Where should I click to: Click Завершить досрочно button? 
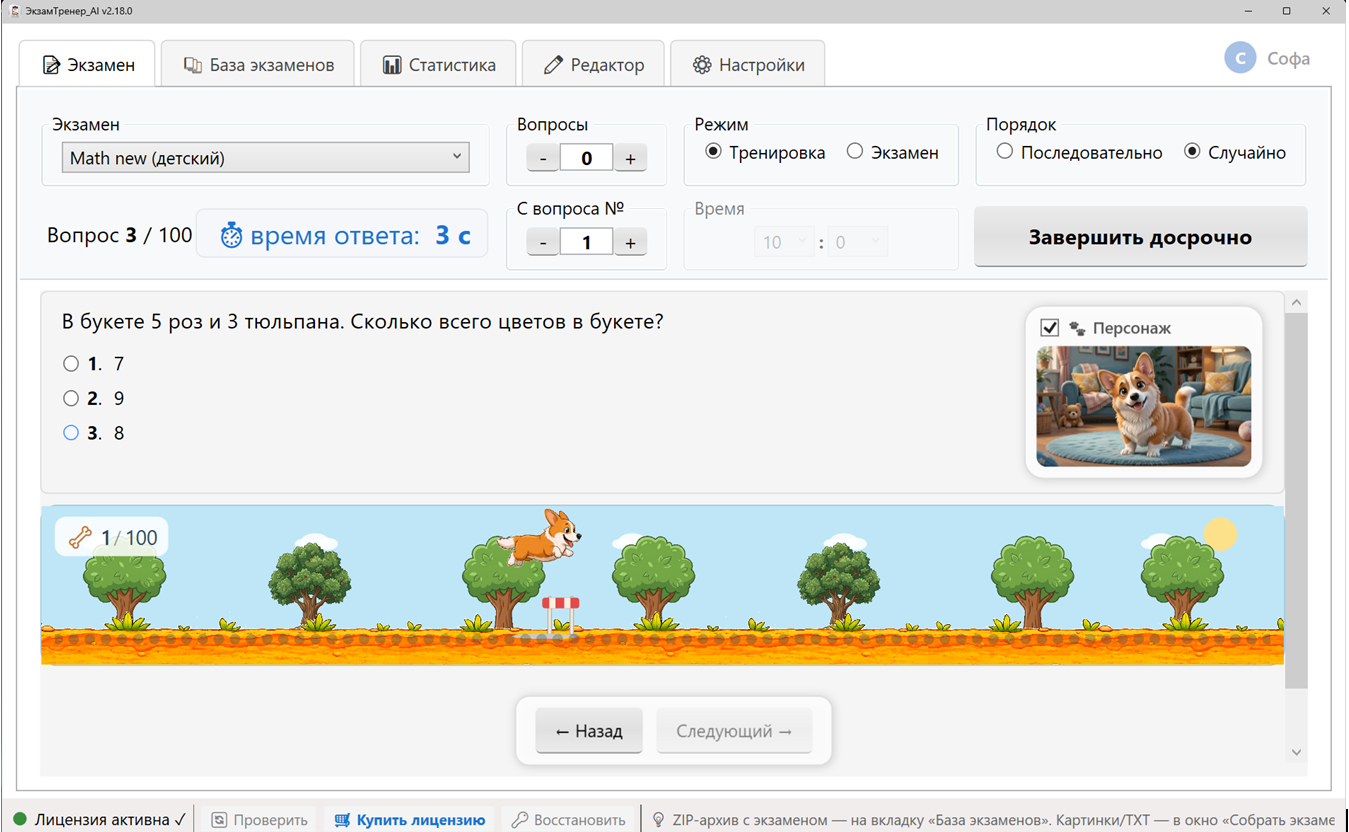click(x=1140, y=237)
